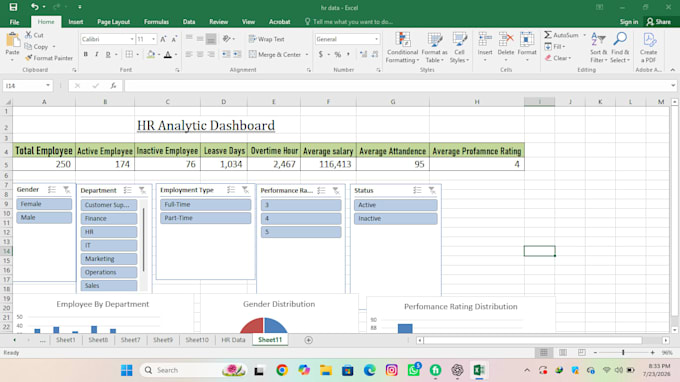Expand the formula bar
The width and height of the screenshot is (680, 382).
[673, 86]
